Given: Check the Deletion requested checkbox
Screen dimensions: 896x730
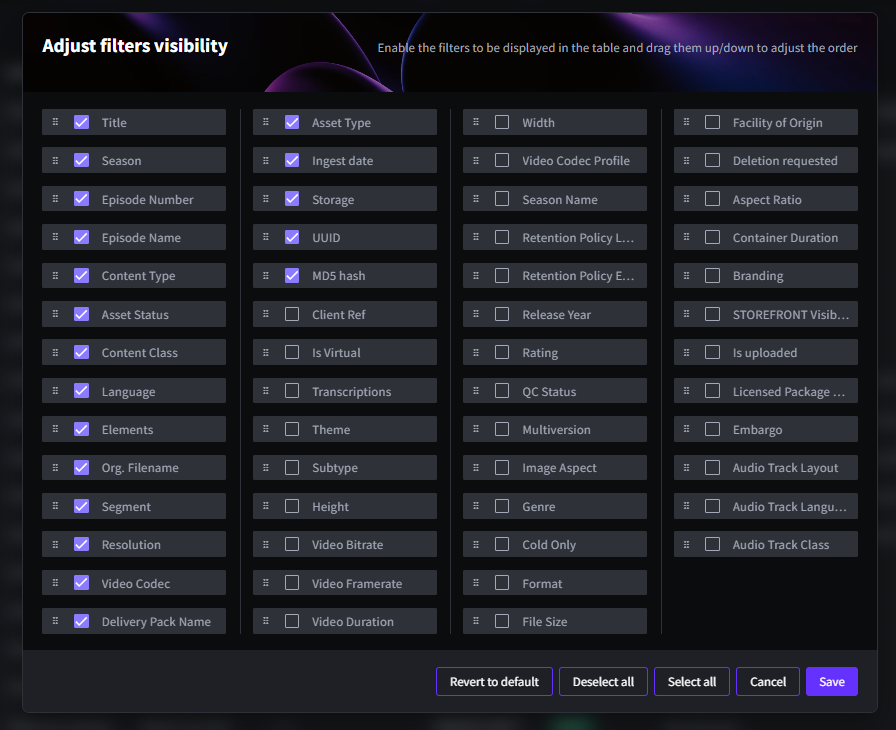Looking at the screenshot, I should tap(712, 161).
